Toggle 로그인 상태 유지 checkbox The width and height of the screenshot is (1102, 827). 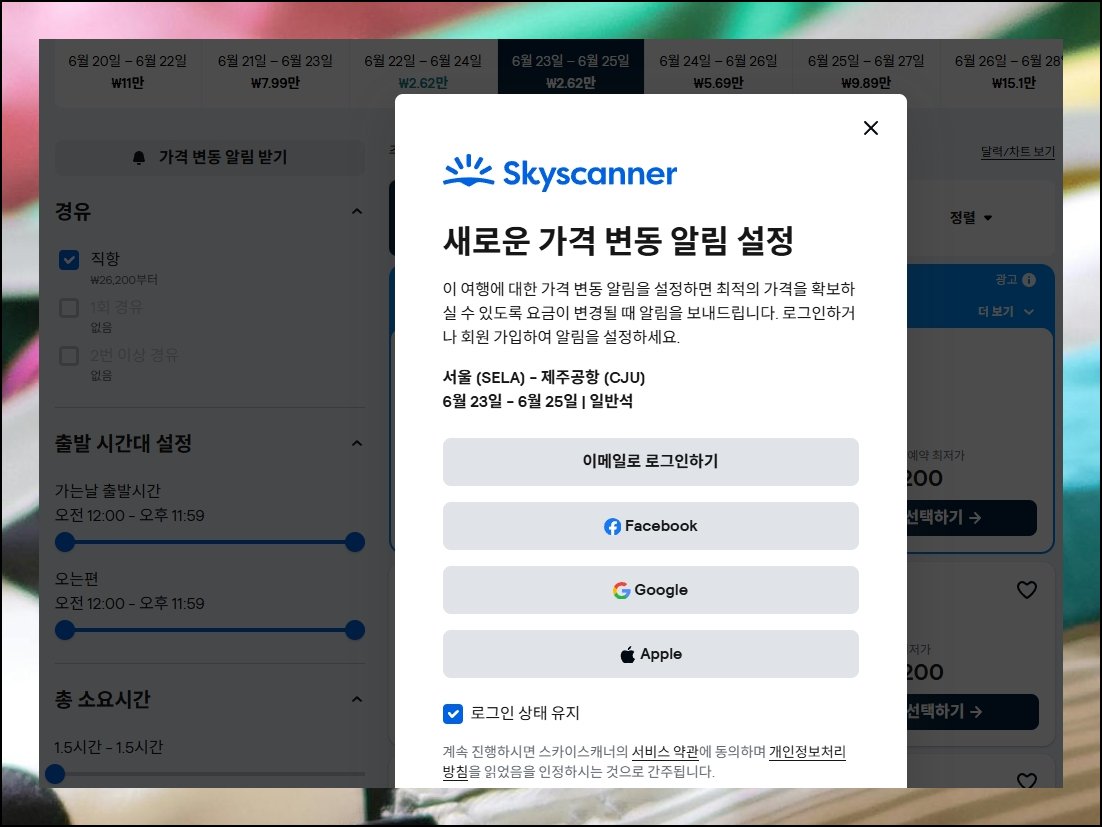point(453,714)
